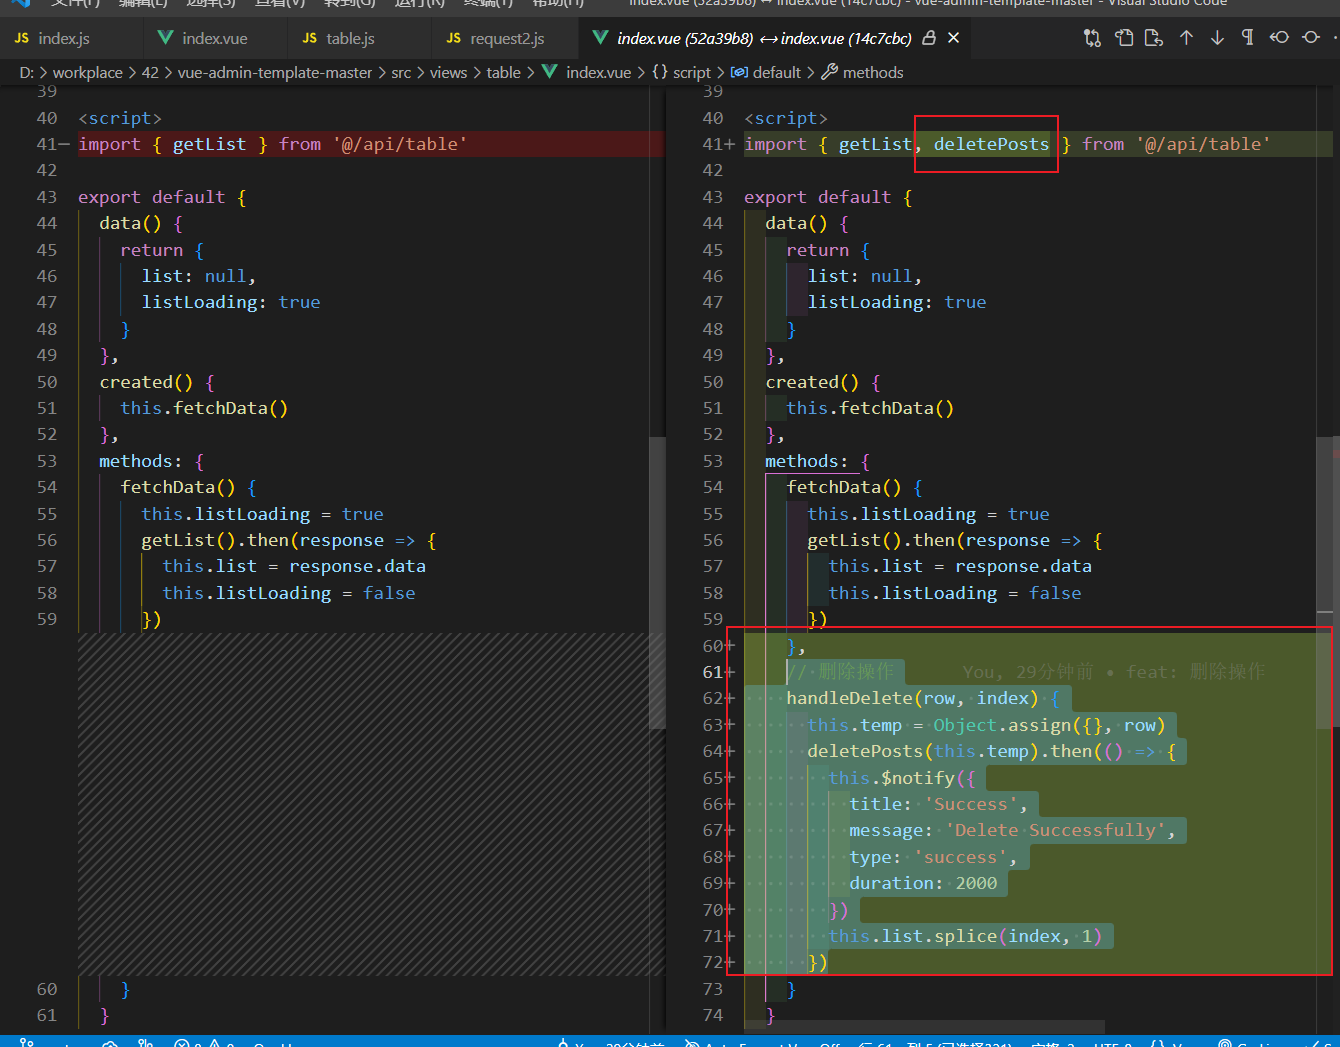This screenshot has width=1340, height=1047.
Task: Open the D: drive breadcrumb
Action: [27, 72]
